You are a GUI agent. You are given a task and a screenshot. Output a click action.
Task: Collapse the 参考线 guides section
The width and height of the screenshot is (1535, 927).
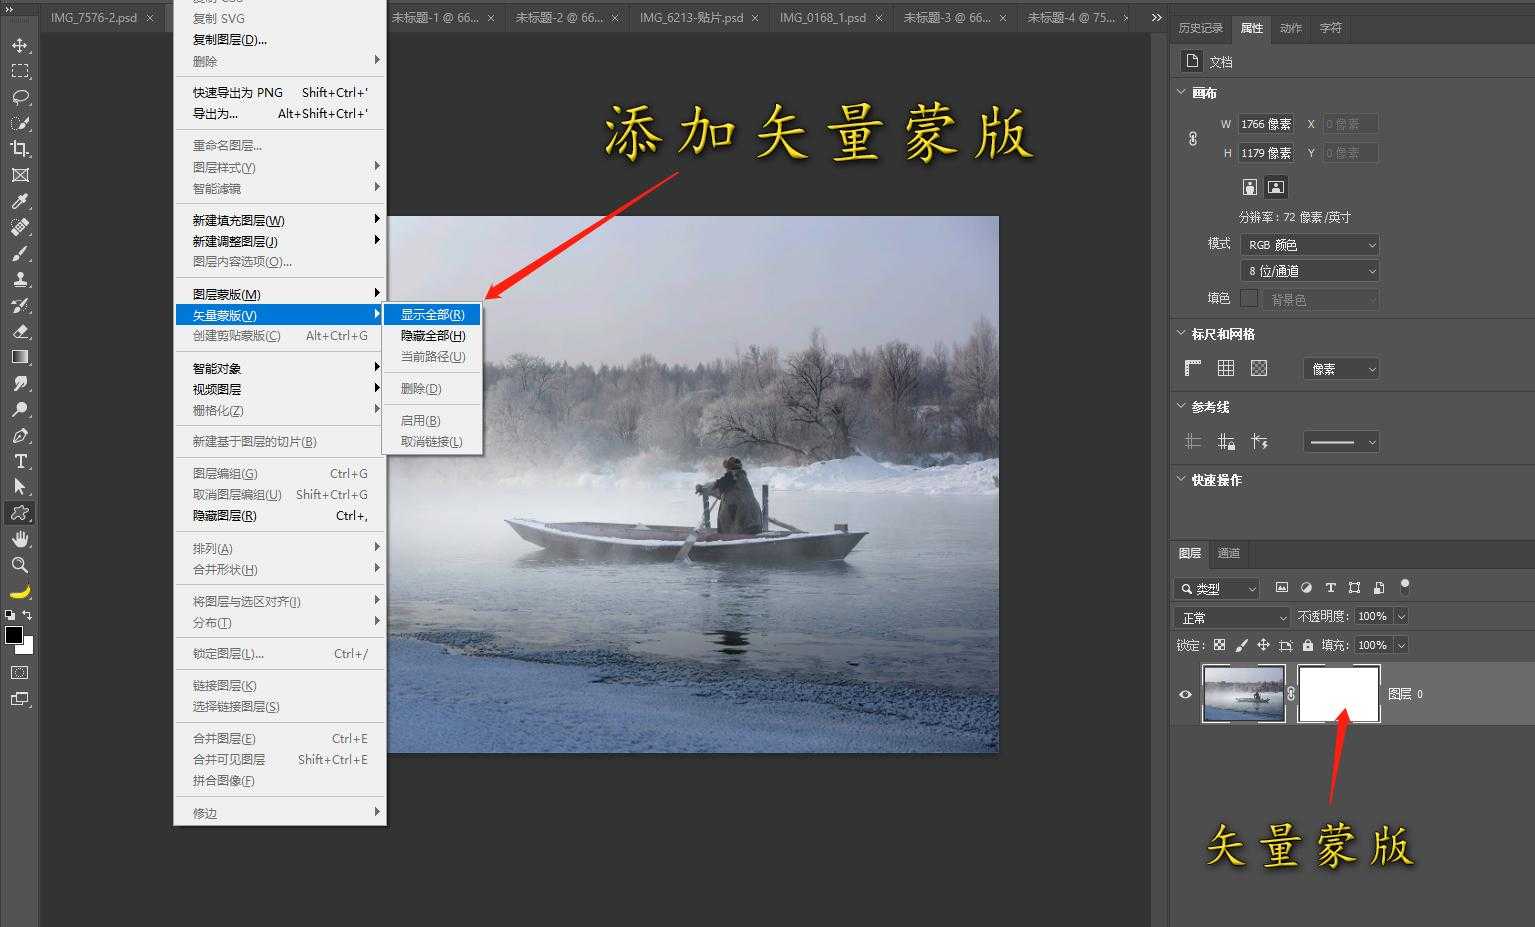(1181, 406)
